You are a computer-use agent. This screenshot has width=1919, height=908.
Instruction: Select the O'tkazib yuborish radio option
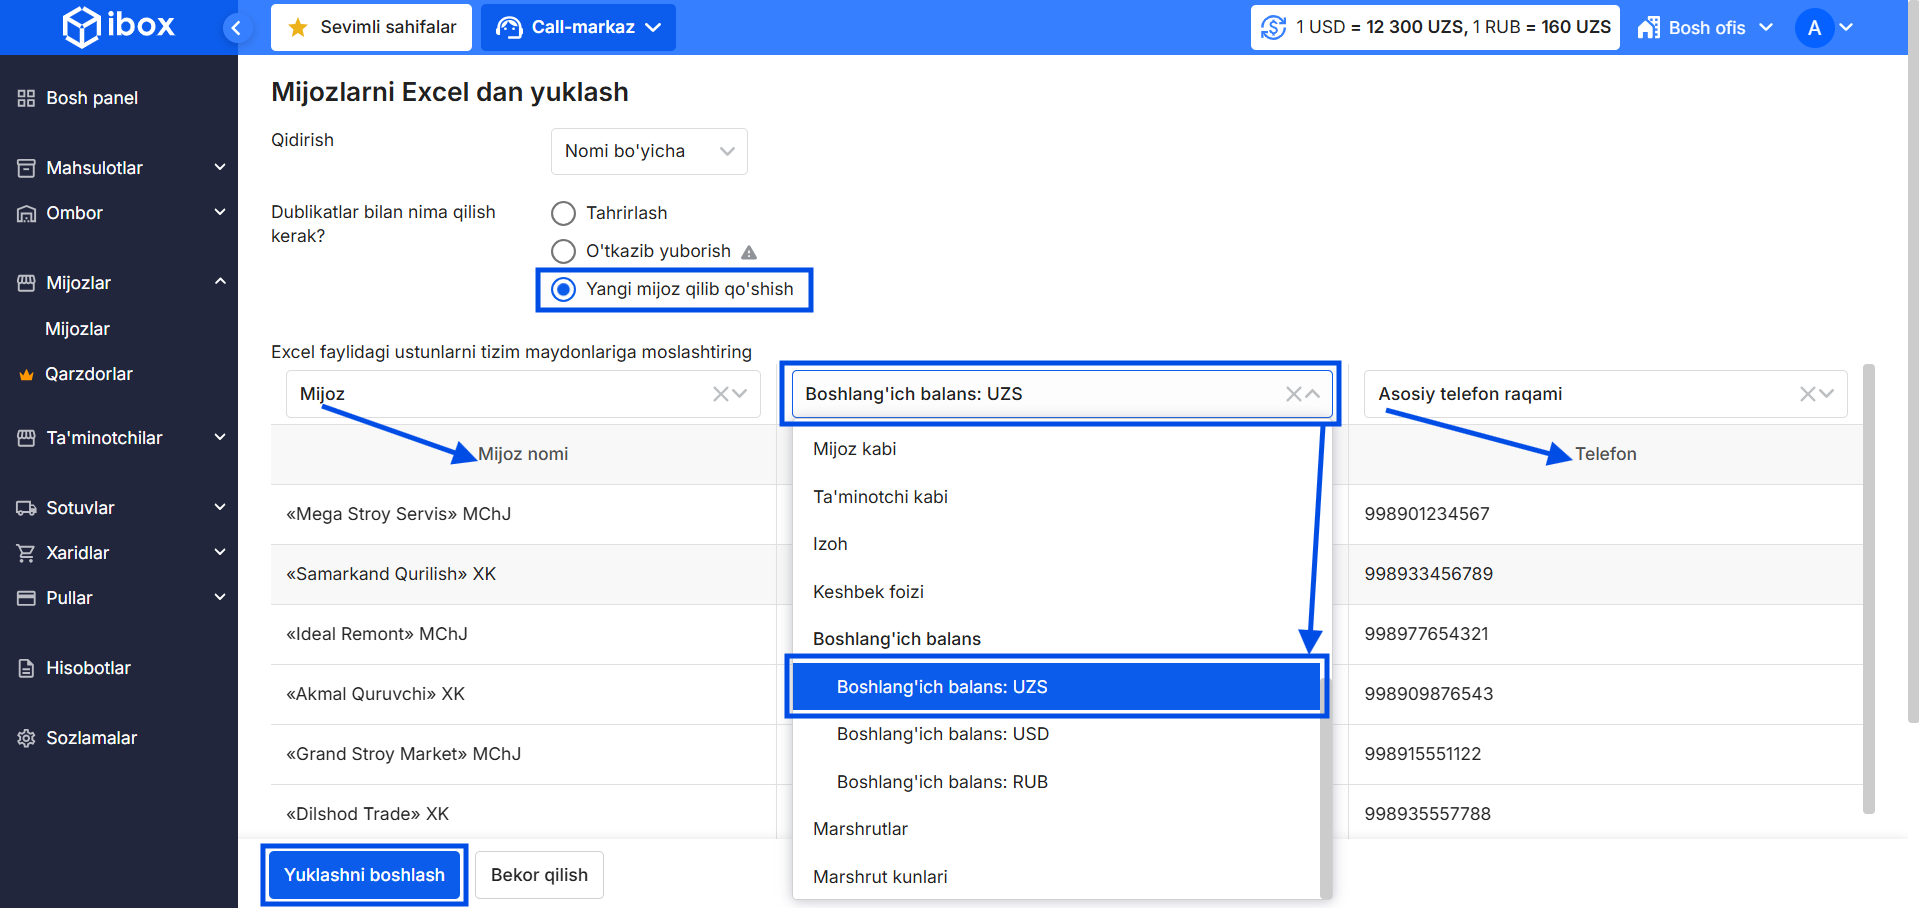click(564, 251)
